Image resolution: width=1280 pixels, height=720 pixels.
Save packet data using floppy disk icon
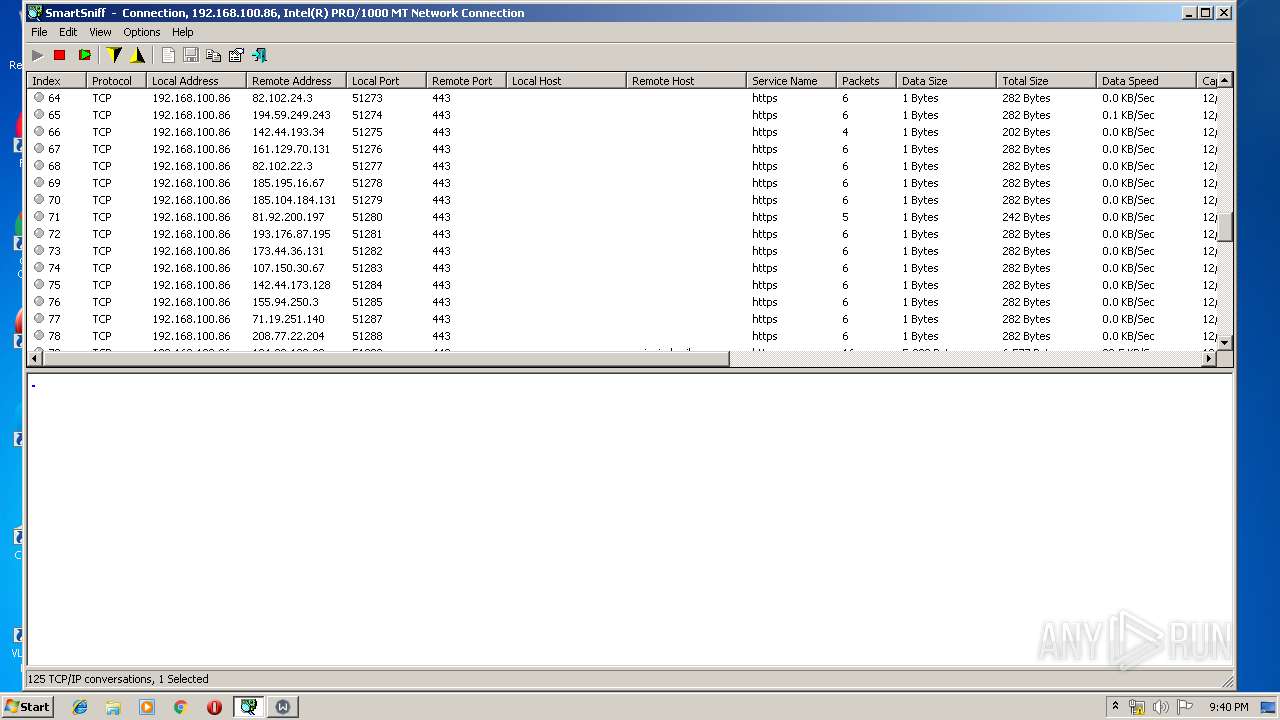191,55
